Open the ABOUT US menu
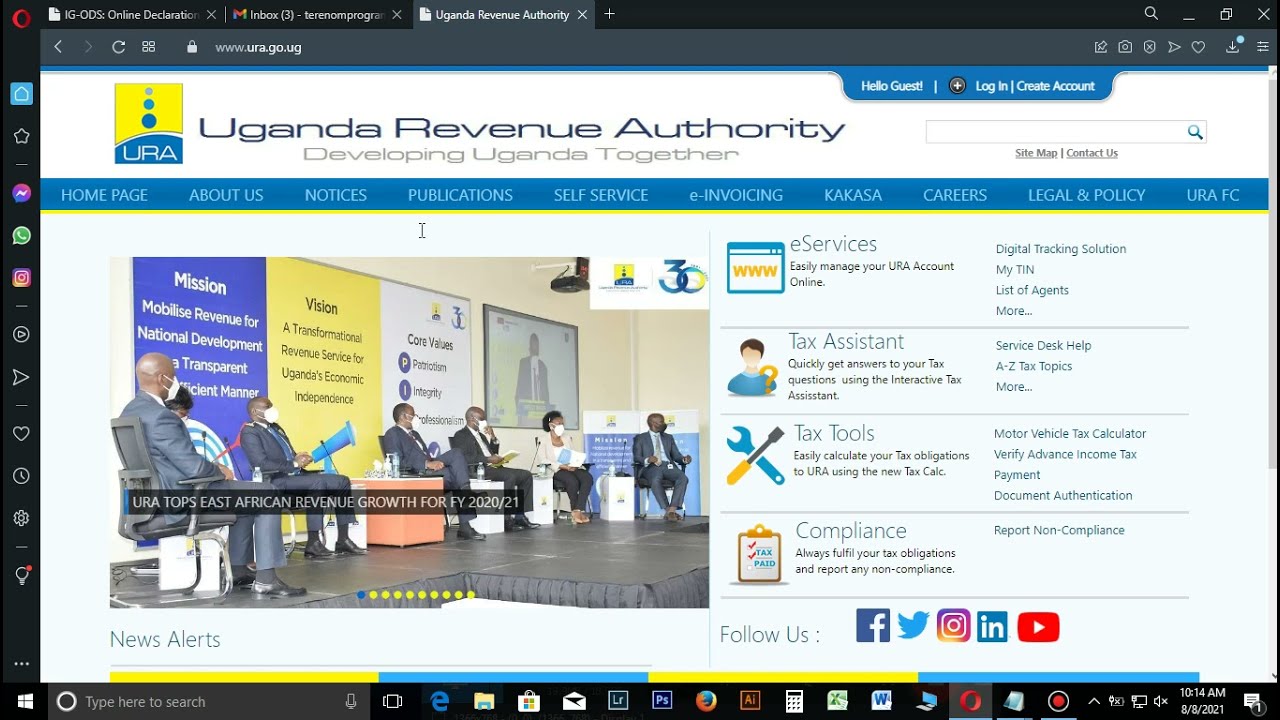 (x=226, y=195)
